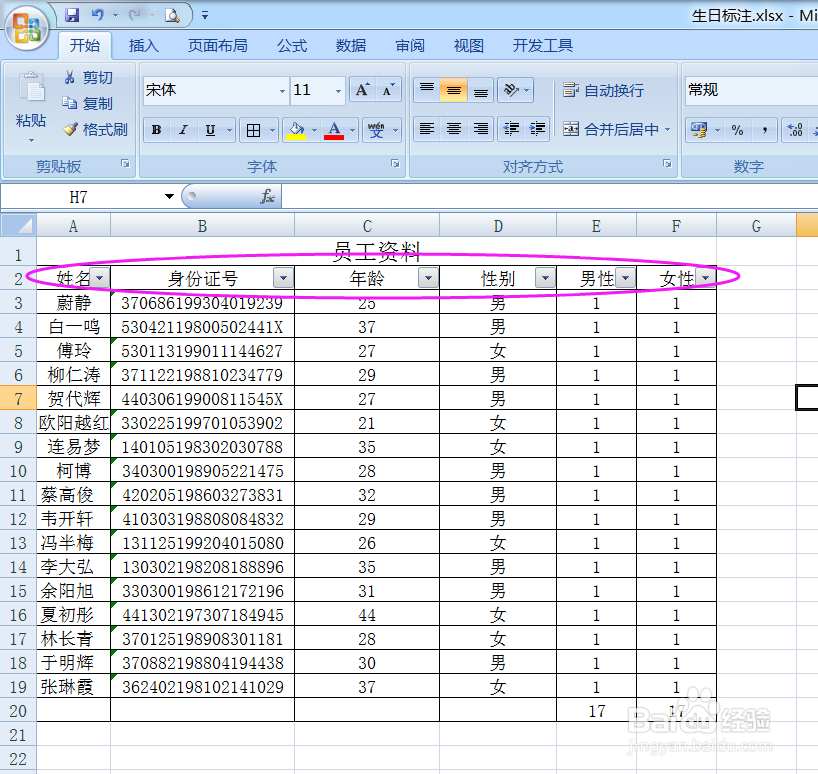Click the select-all corner of the sheet
818x774 pixels.
18,226
